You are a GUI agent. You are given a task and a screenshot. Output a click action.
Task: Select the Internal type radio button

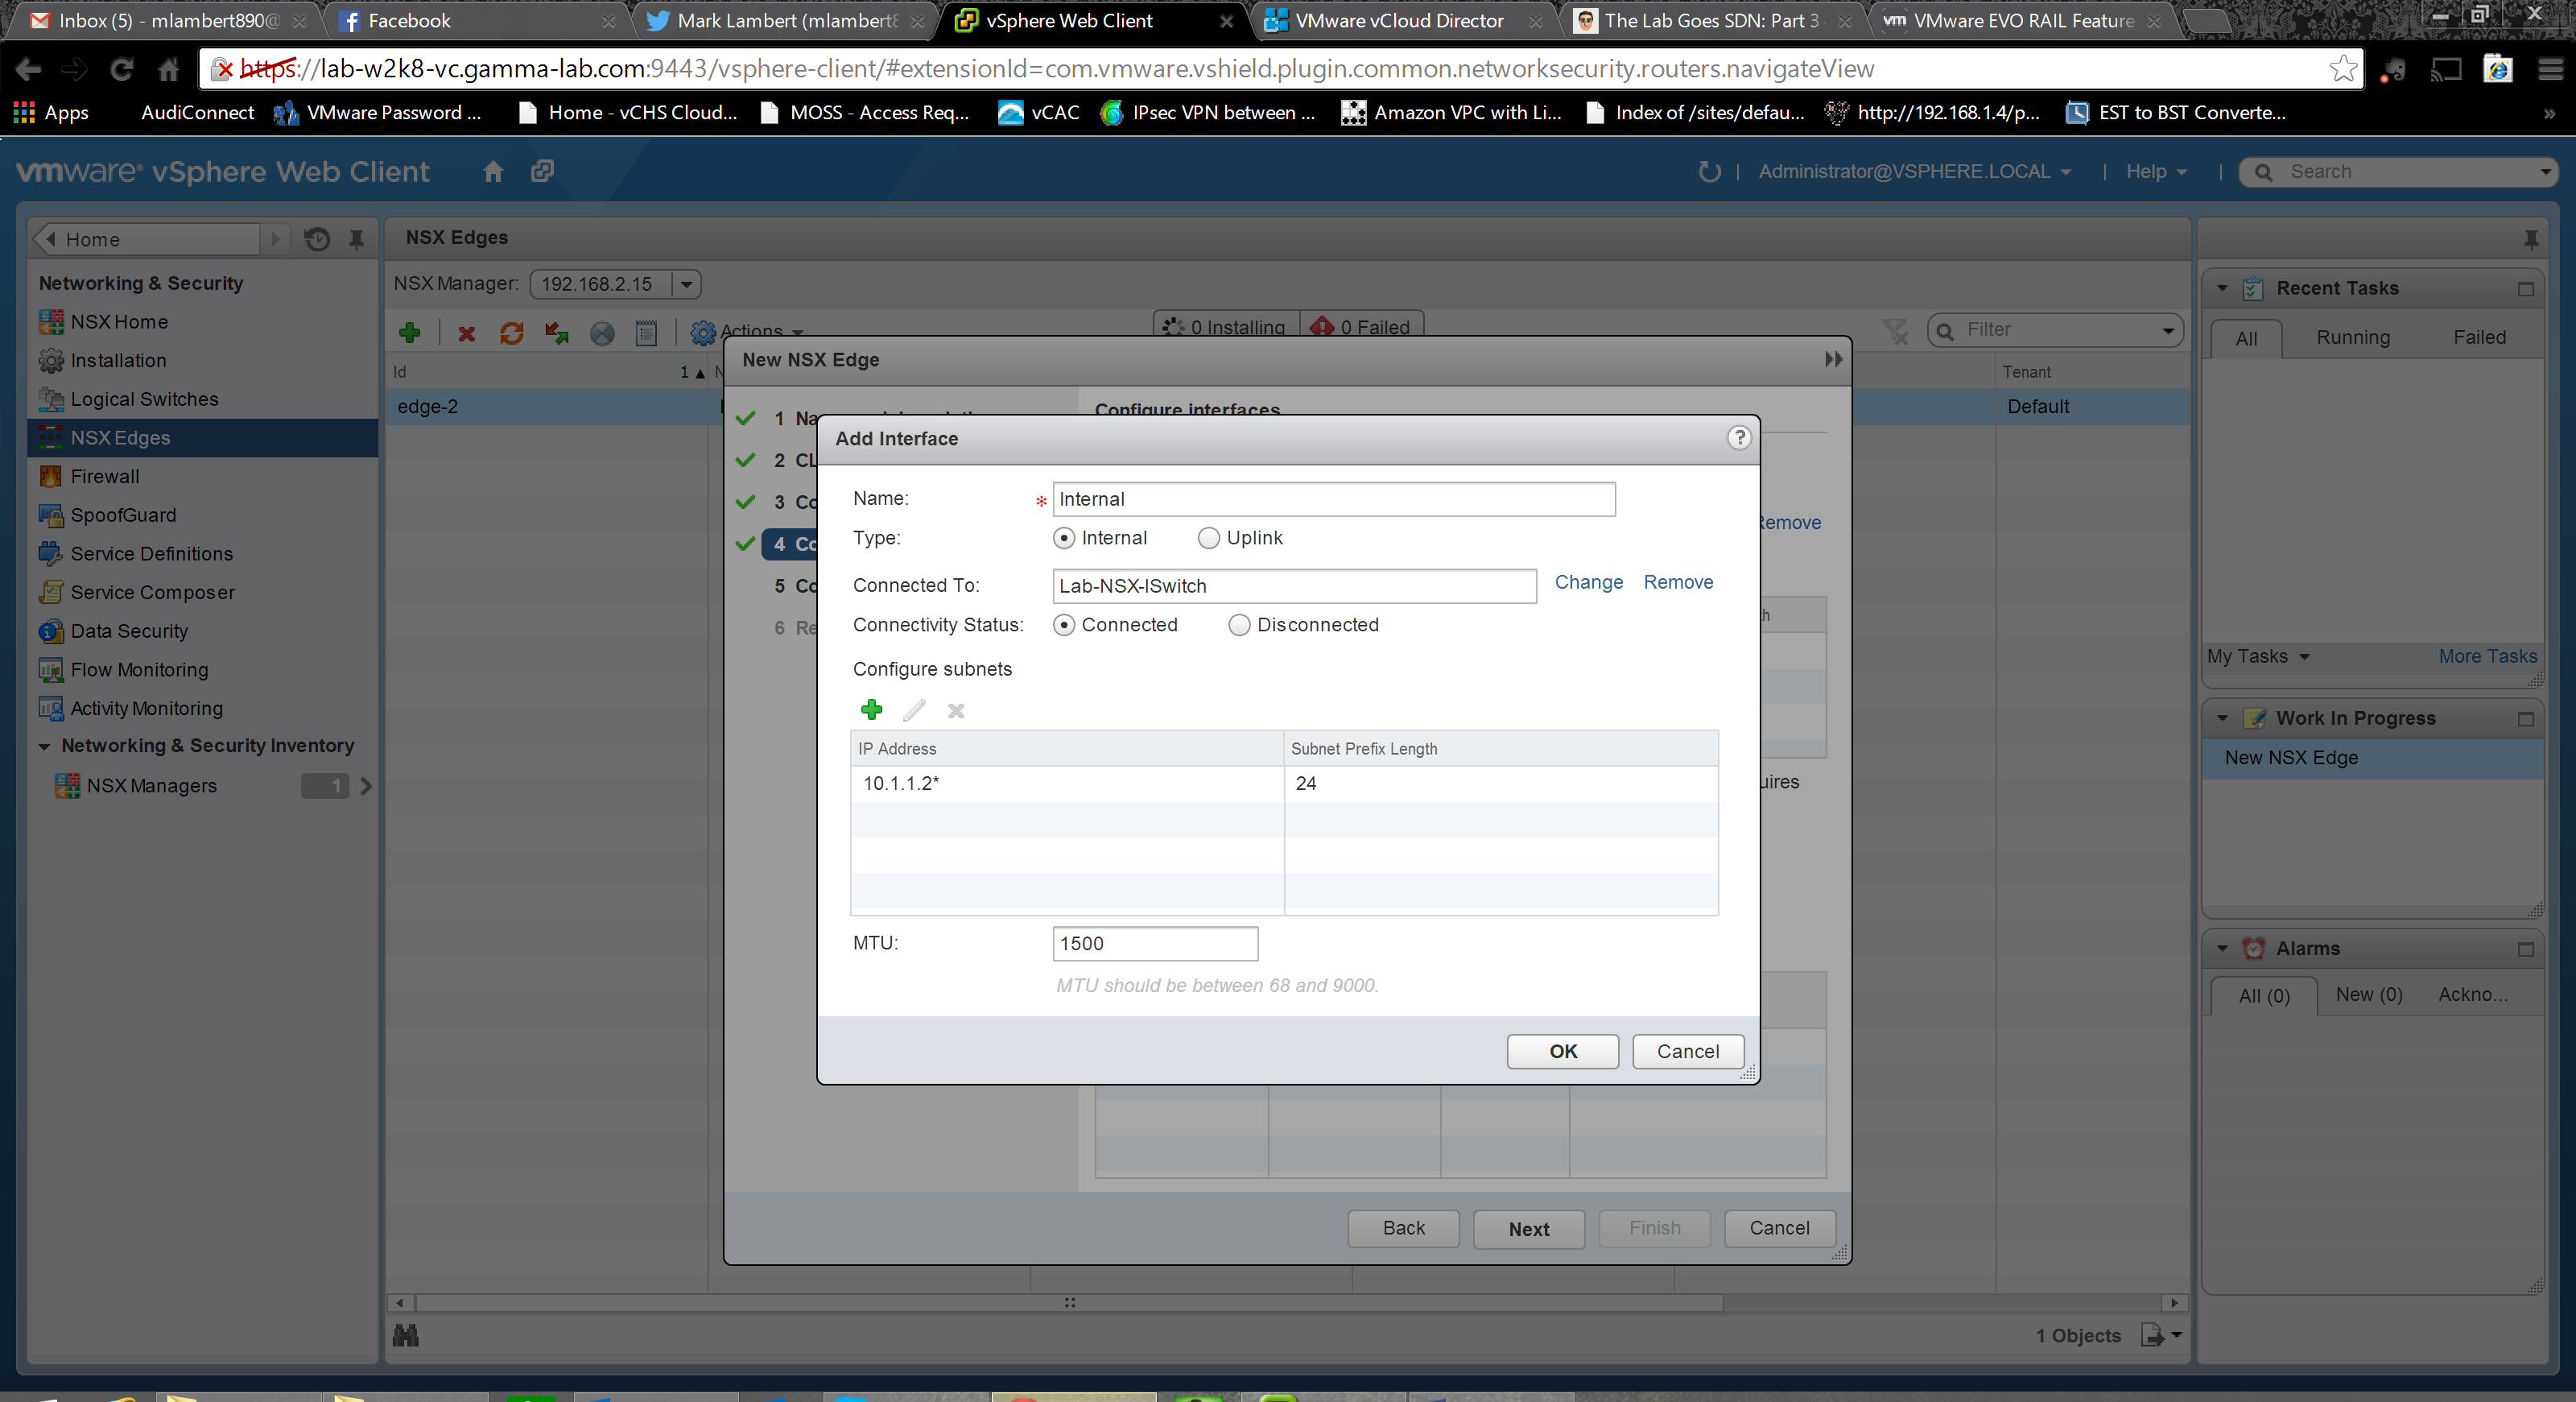coord(1064,538)
